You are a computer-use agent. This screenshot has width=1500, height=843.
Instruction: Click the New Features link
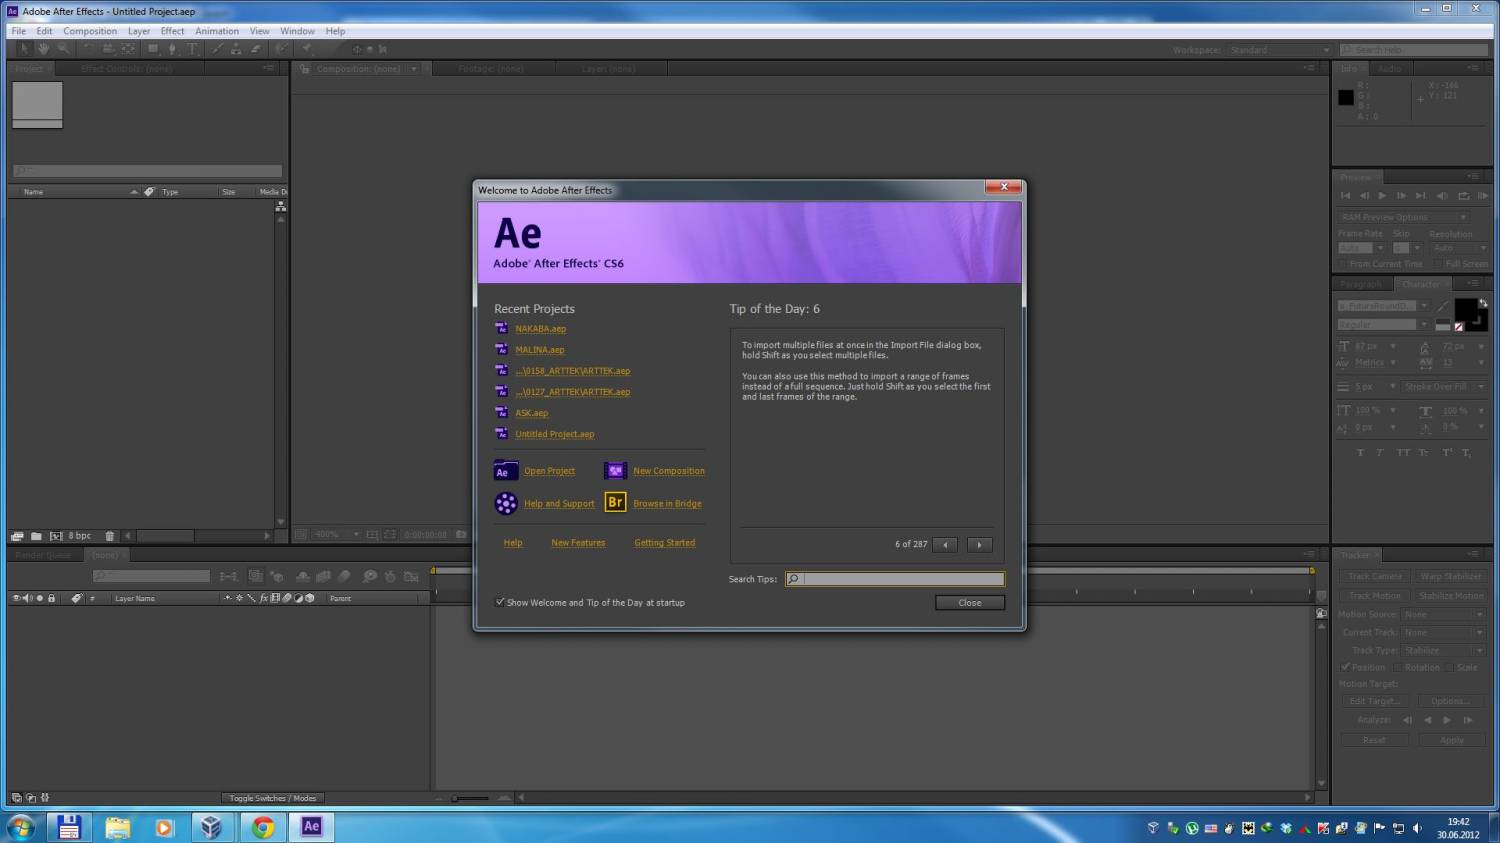(x=578, y=543)
